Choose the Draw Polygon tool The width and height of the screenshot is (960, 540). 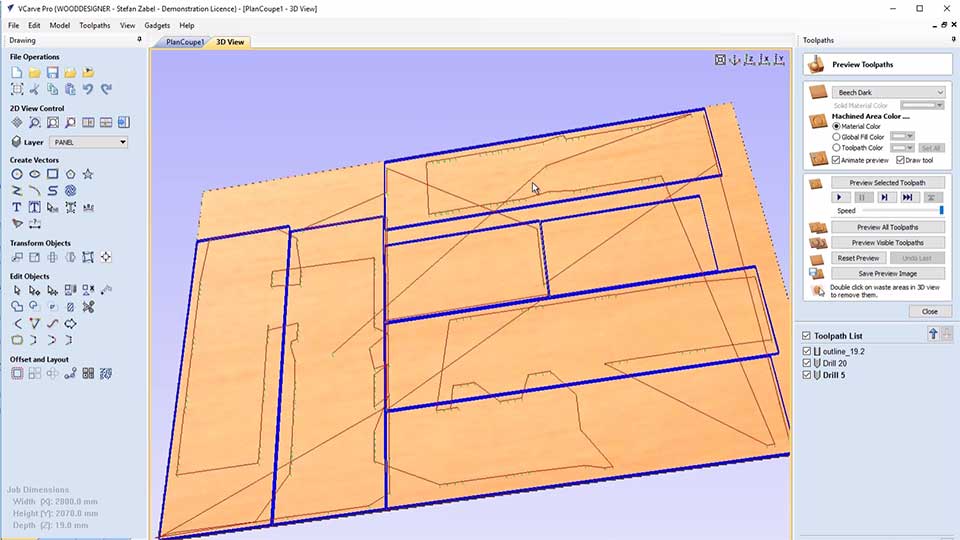coord(70,174)
